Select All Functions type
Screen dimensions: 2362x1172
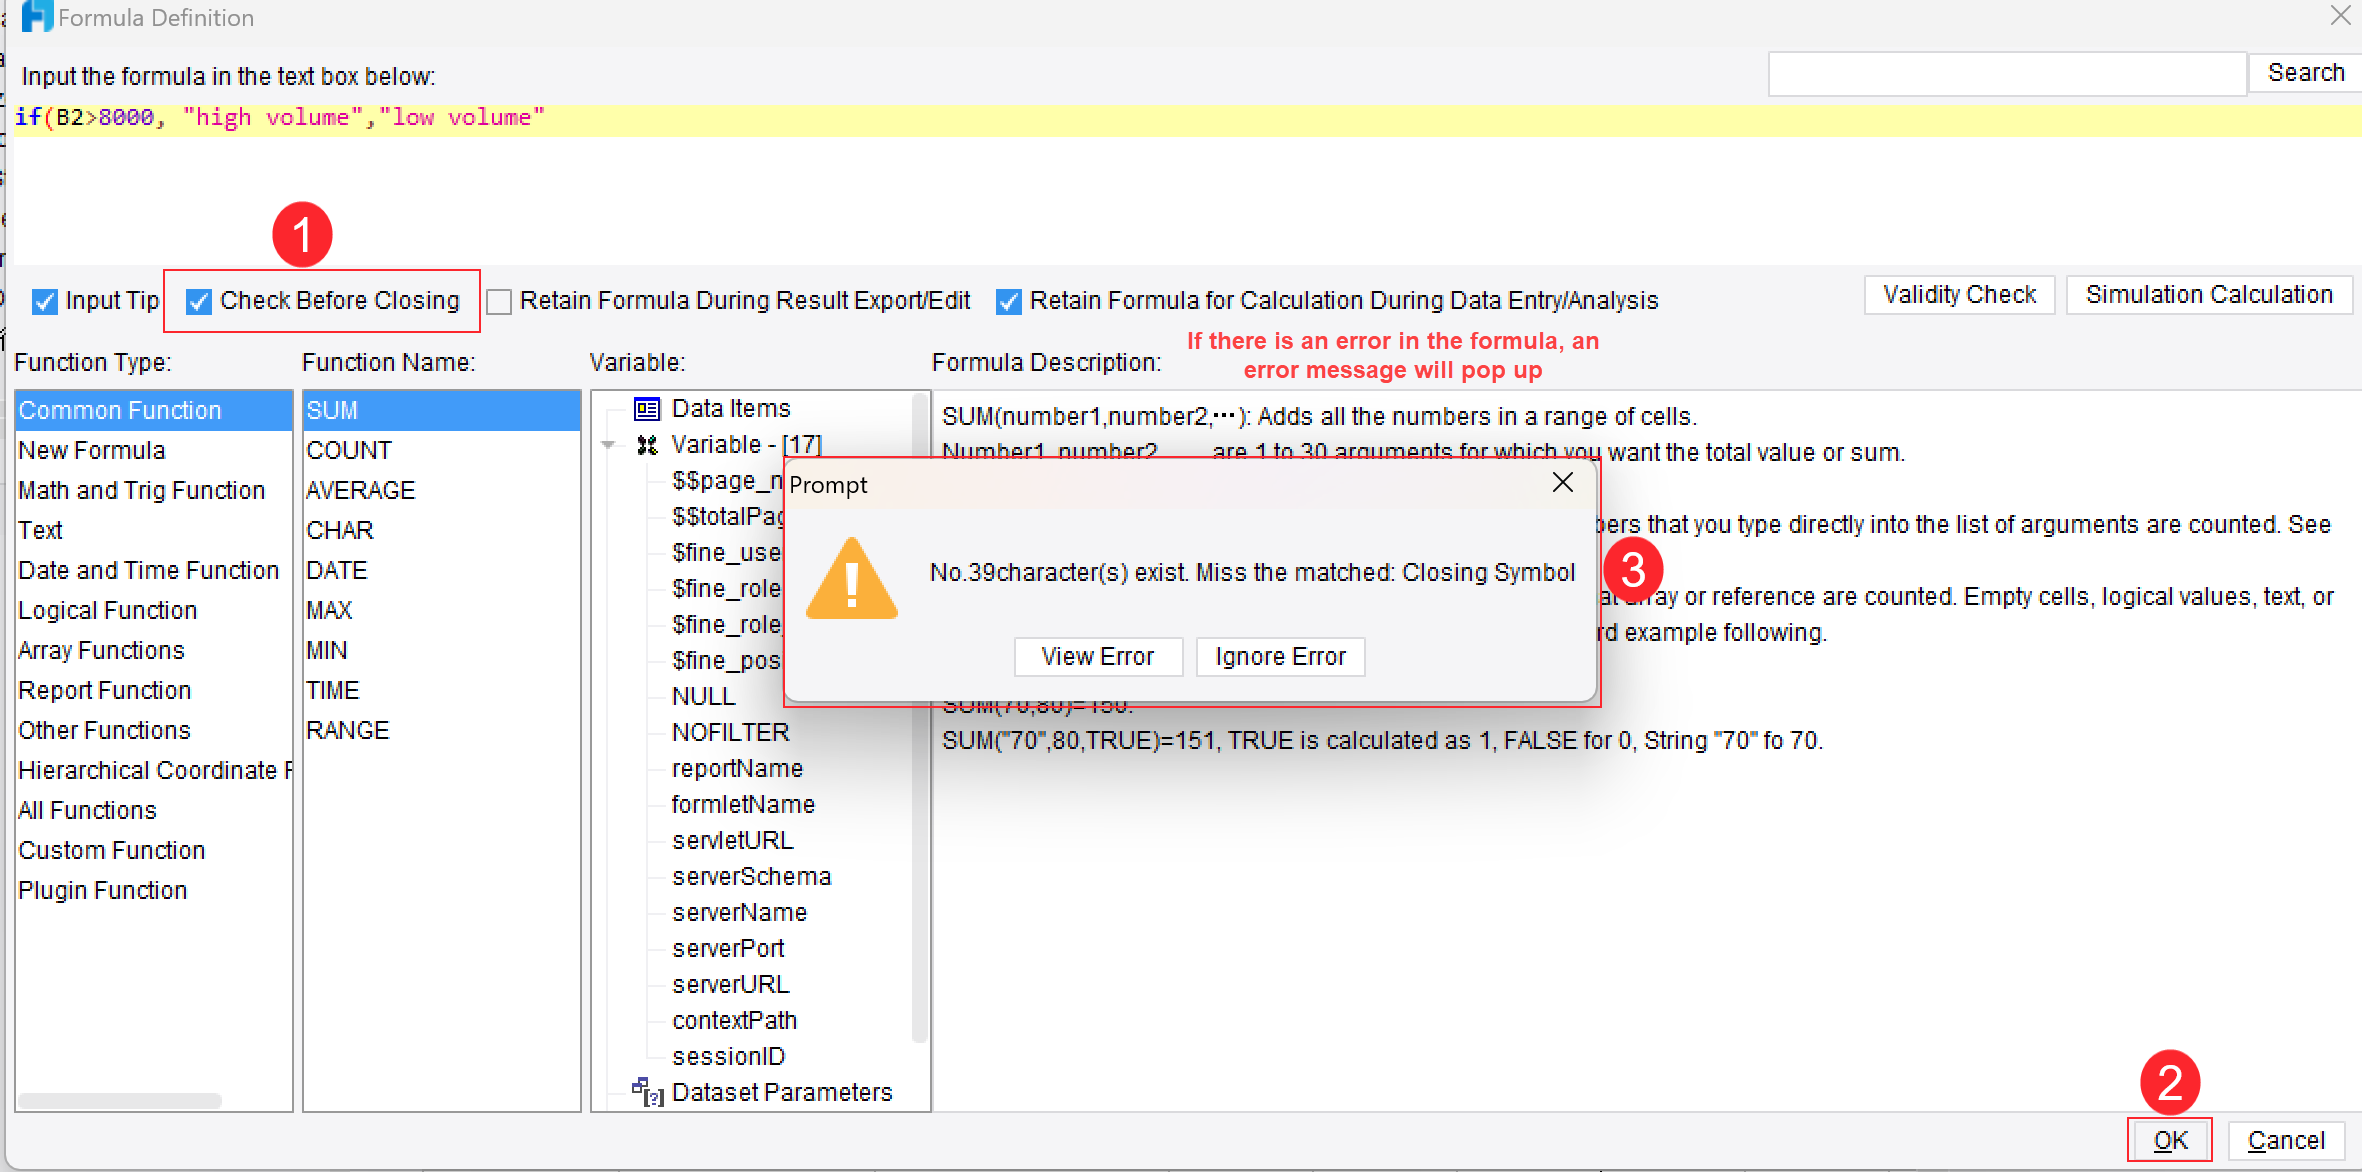153,811
